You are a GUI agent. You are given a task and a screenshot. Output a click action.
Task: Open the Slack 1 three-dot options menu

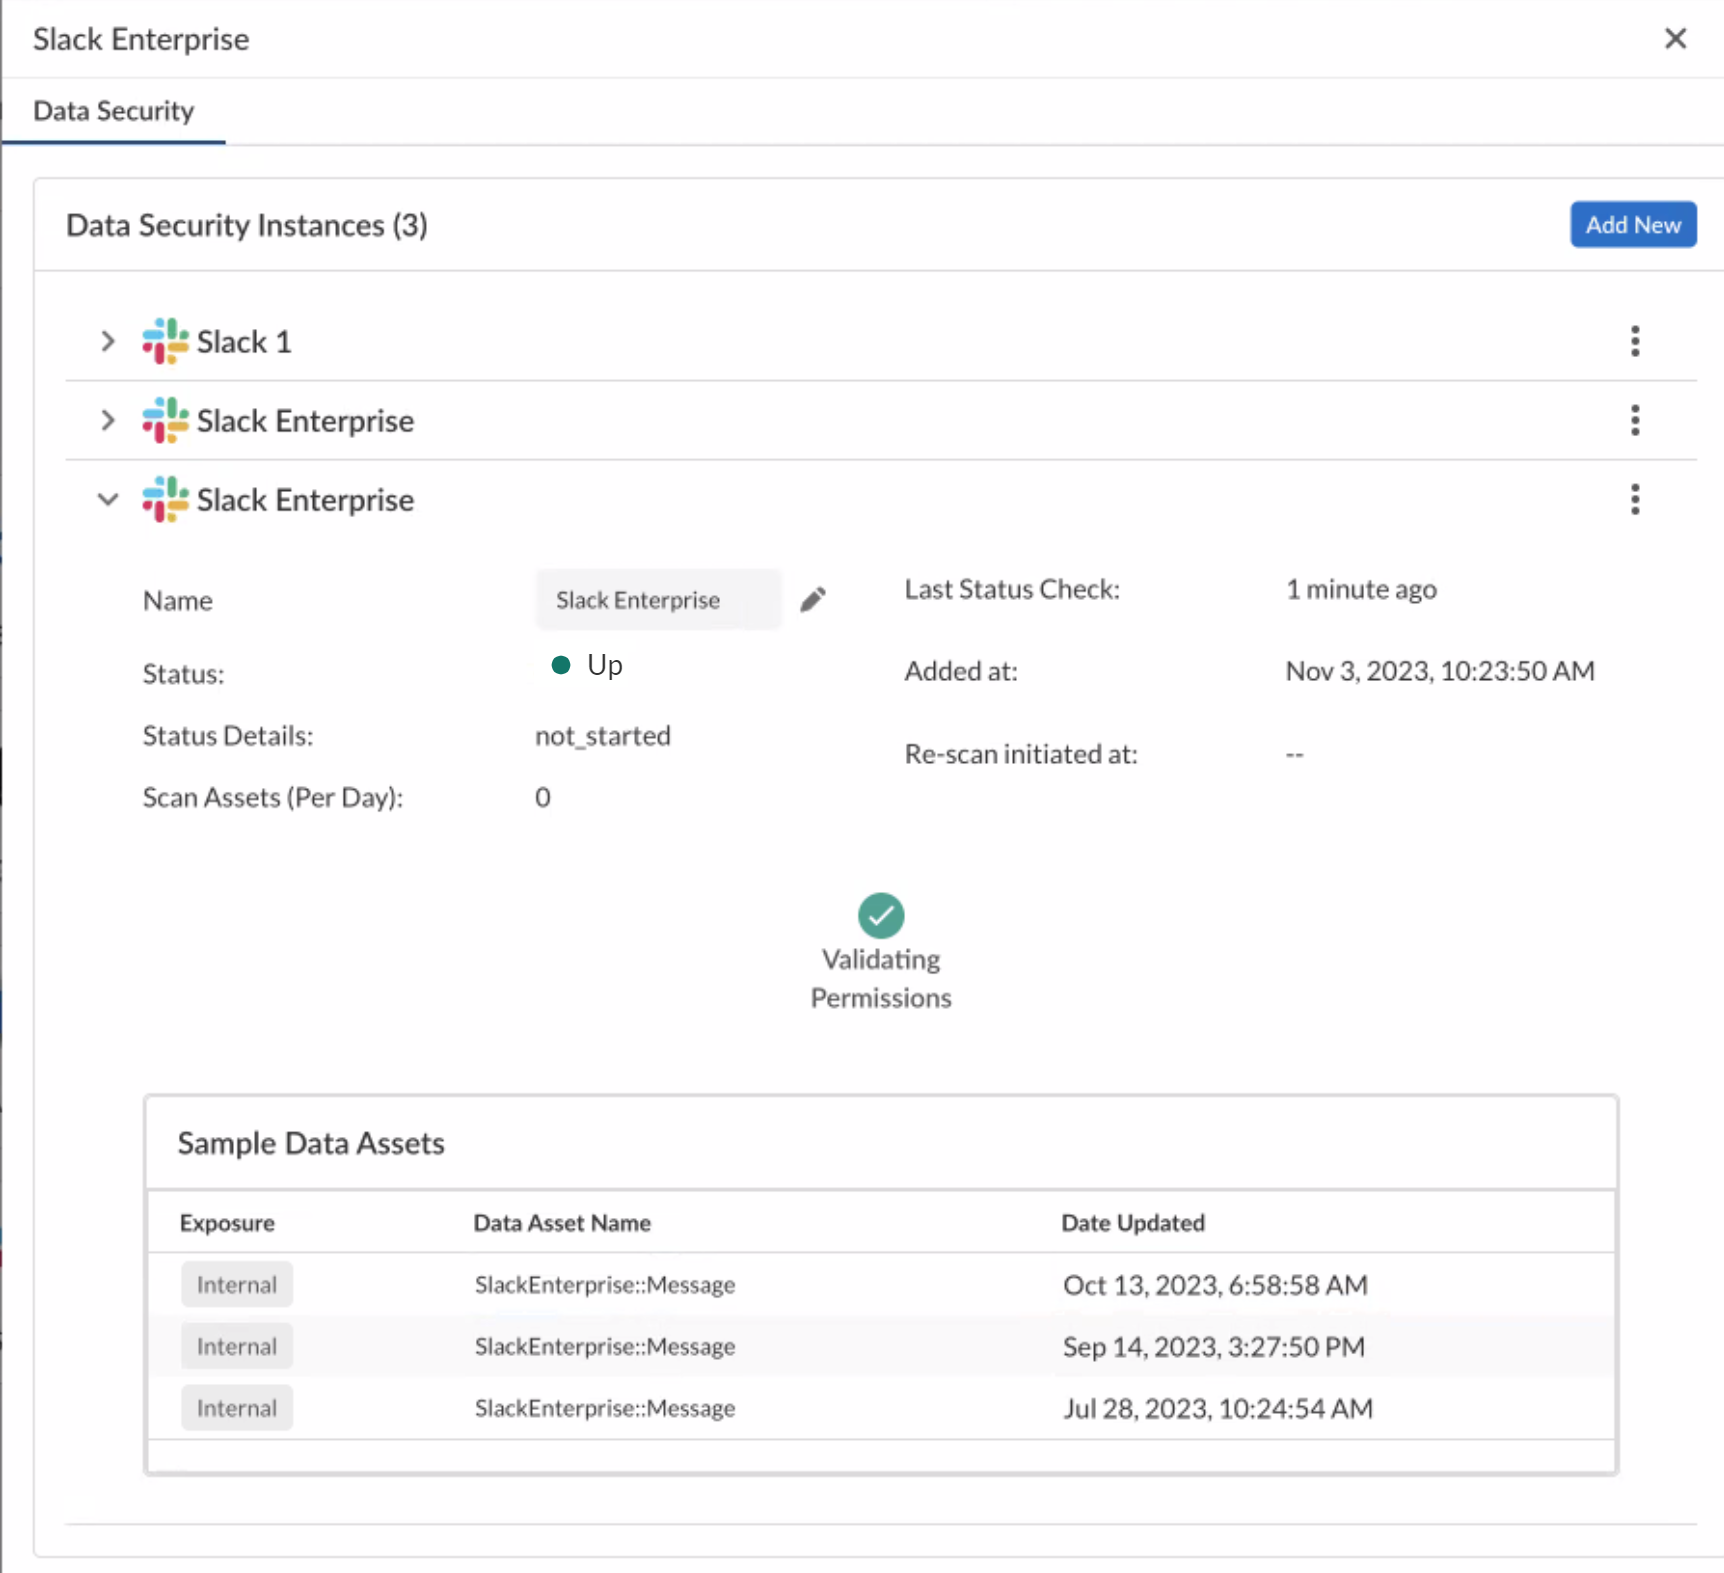tap(1635, 341)
